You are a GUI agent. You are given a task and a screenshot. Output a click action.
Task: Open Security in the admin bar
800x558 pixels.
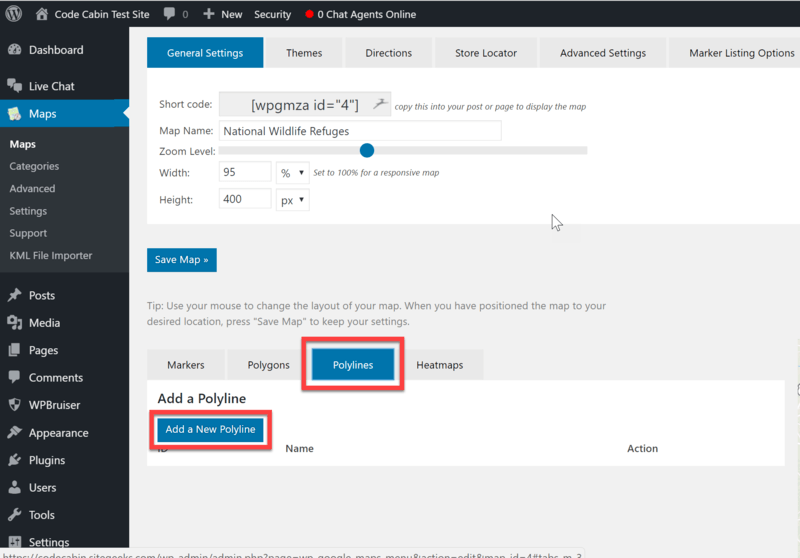[x=272, y=14]
